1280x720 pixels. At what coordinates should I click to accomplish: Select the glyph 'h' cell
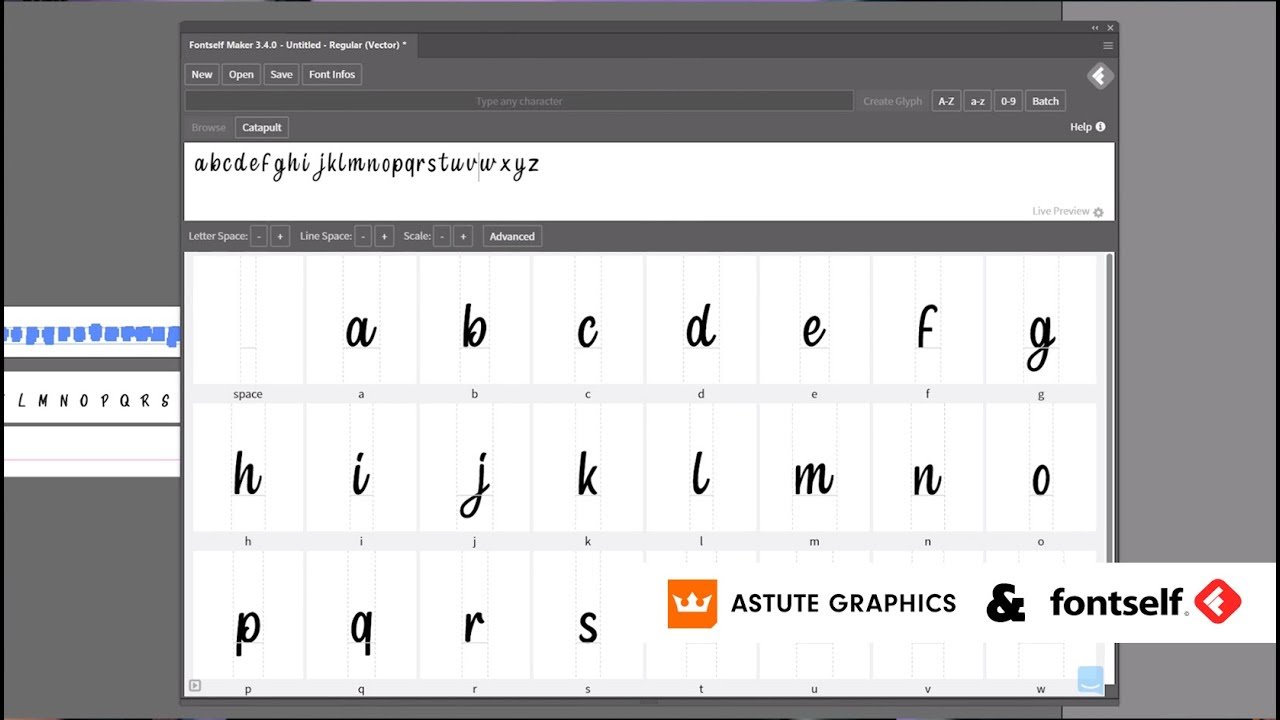pyautogui.click(x=248, y=468)
